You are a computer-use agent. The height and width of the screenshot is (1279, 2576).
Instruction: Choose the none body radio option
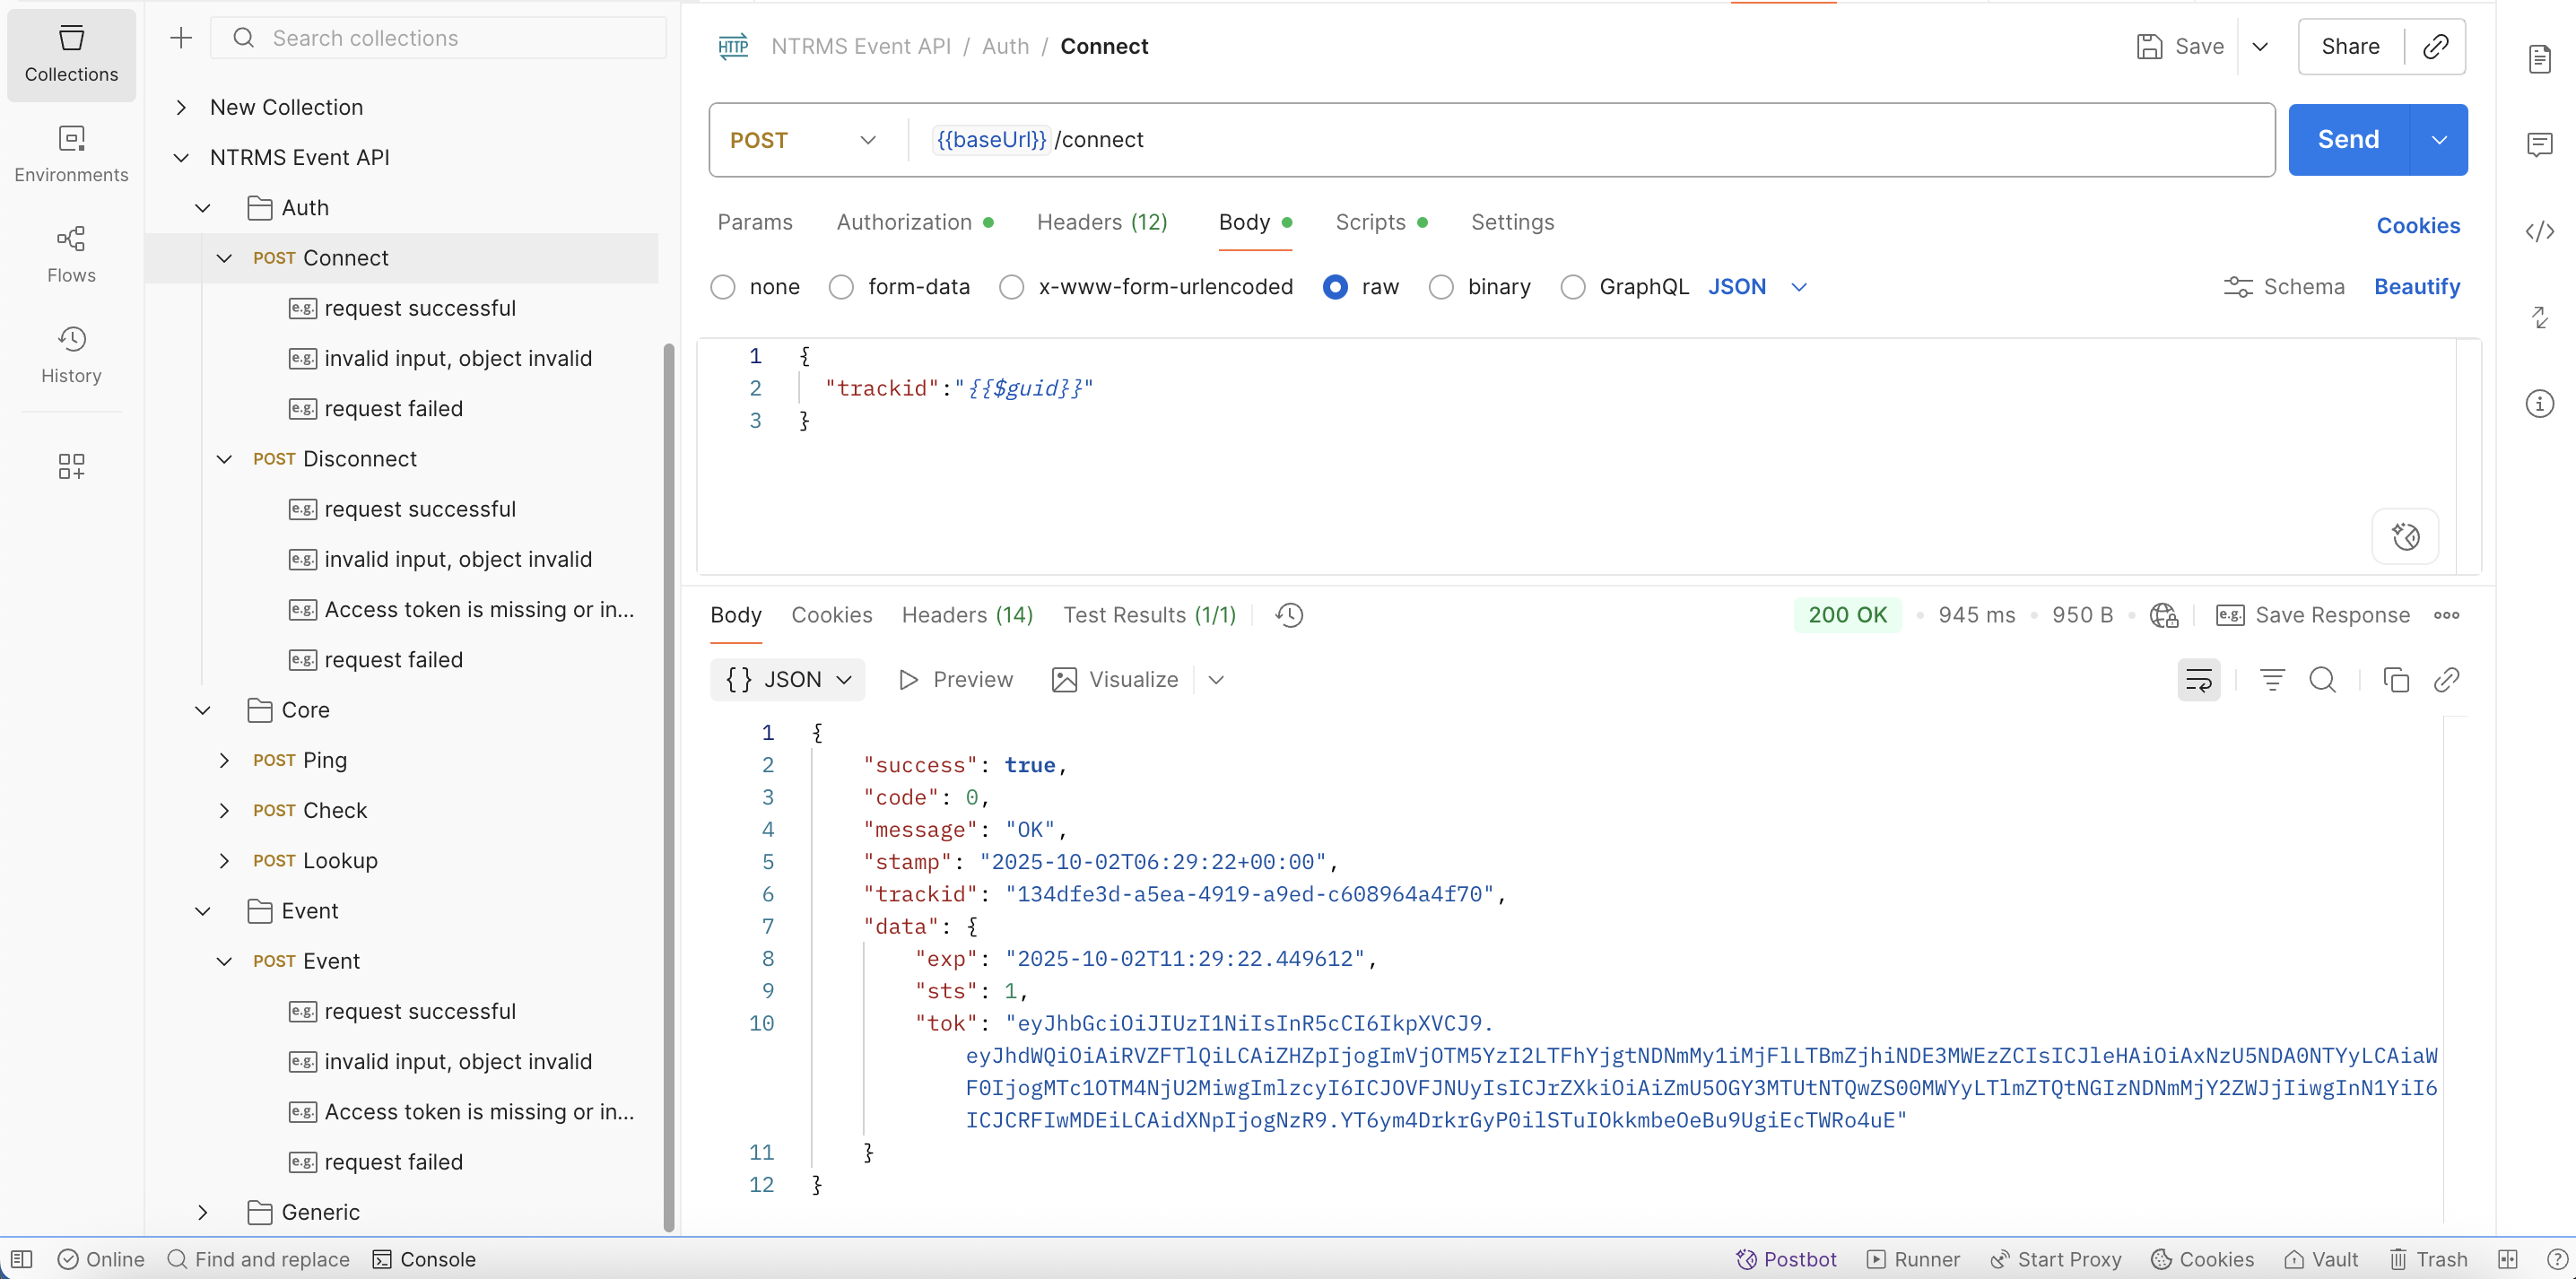coord(723,288)
